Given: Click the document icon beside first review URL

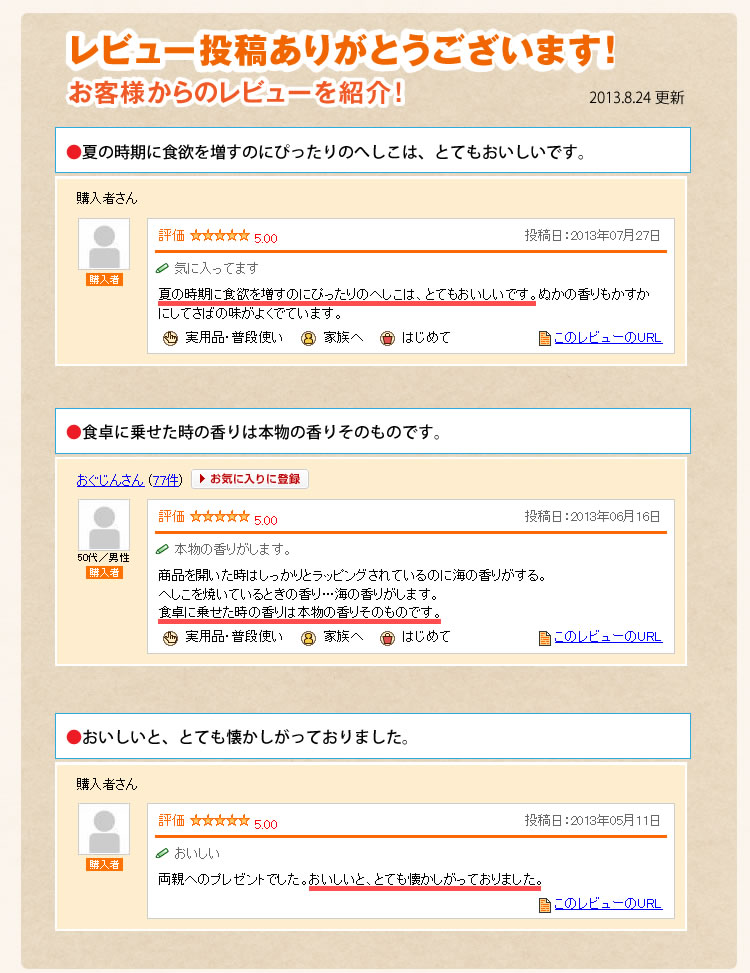Looking at the screenshot, I should pos(545,338).
